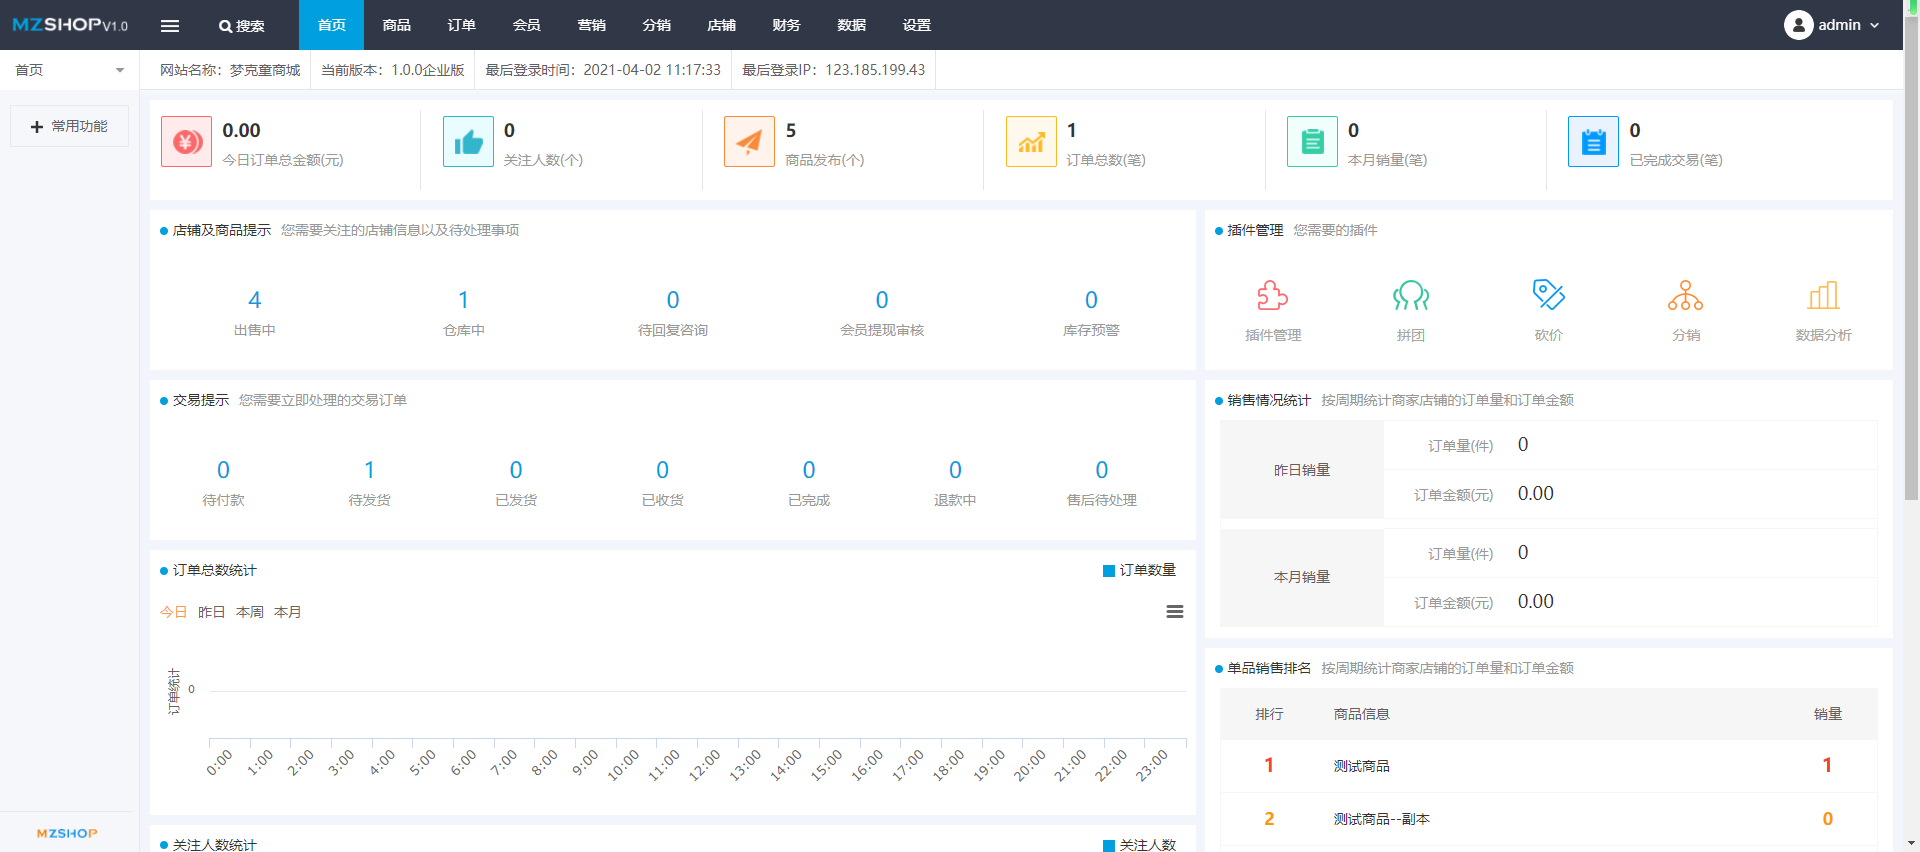Open the 插件管理 plugin icon

coord(1272,295)
